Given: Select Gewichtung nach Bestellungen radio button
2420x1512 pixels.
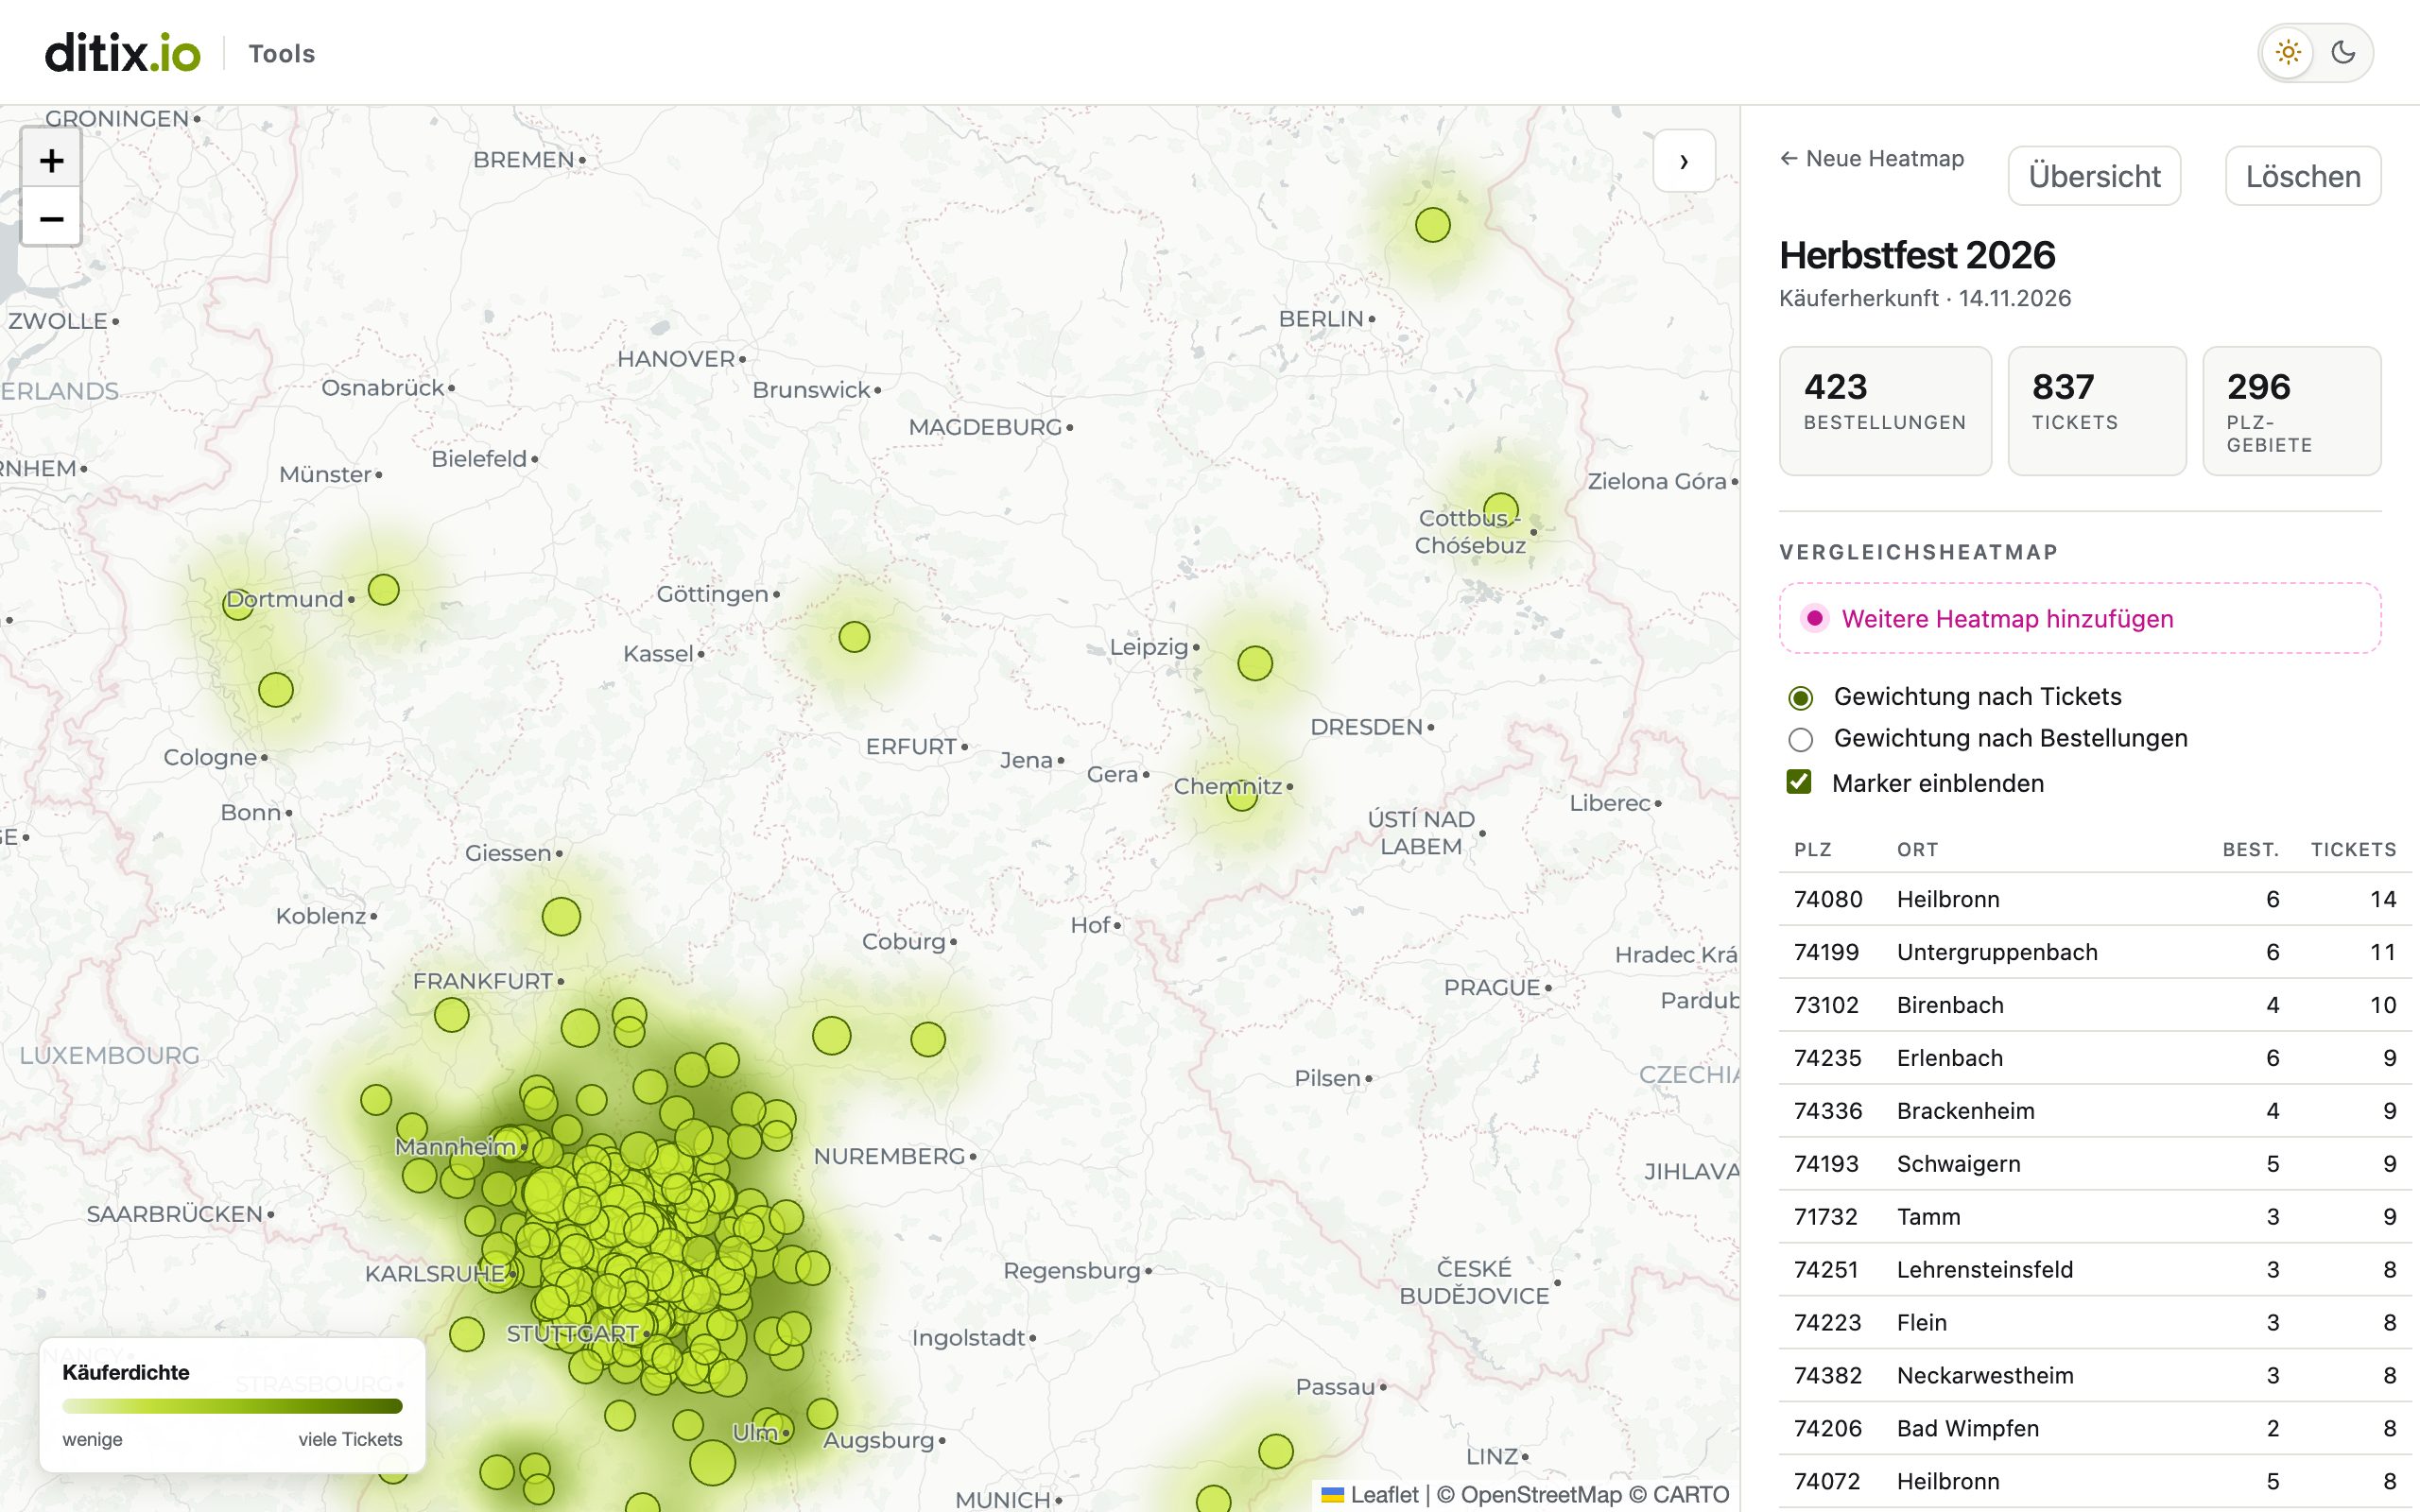Looking at the screenshot, I should [x=1800, y=740].
